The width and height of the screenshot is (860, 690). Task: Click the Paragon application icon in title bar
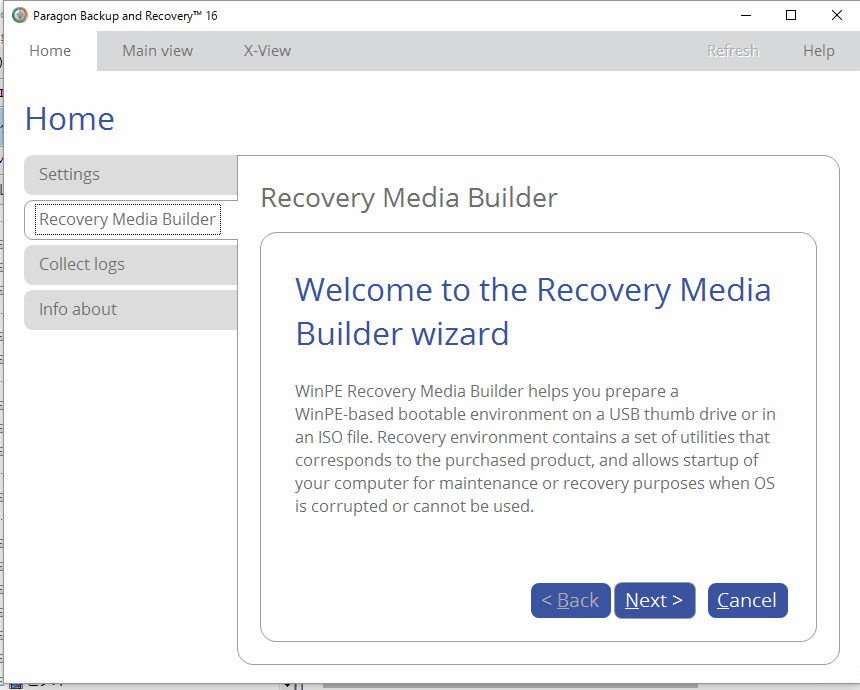click(x=20, y=15)
